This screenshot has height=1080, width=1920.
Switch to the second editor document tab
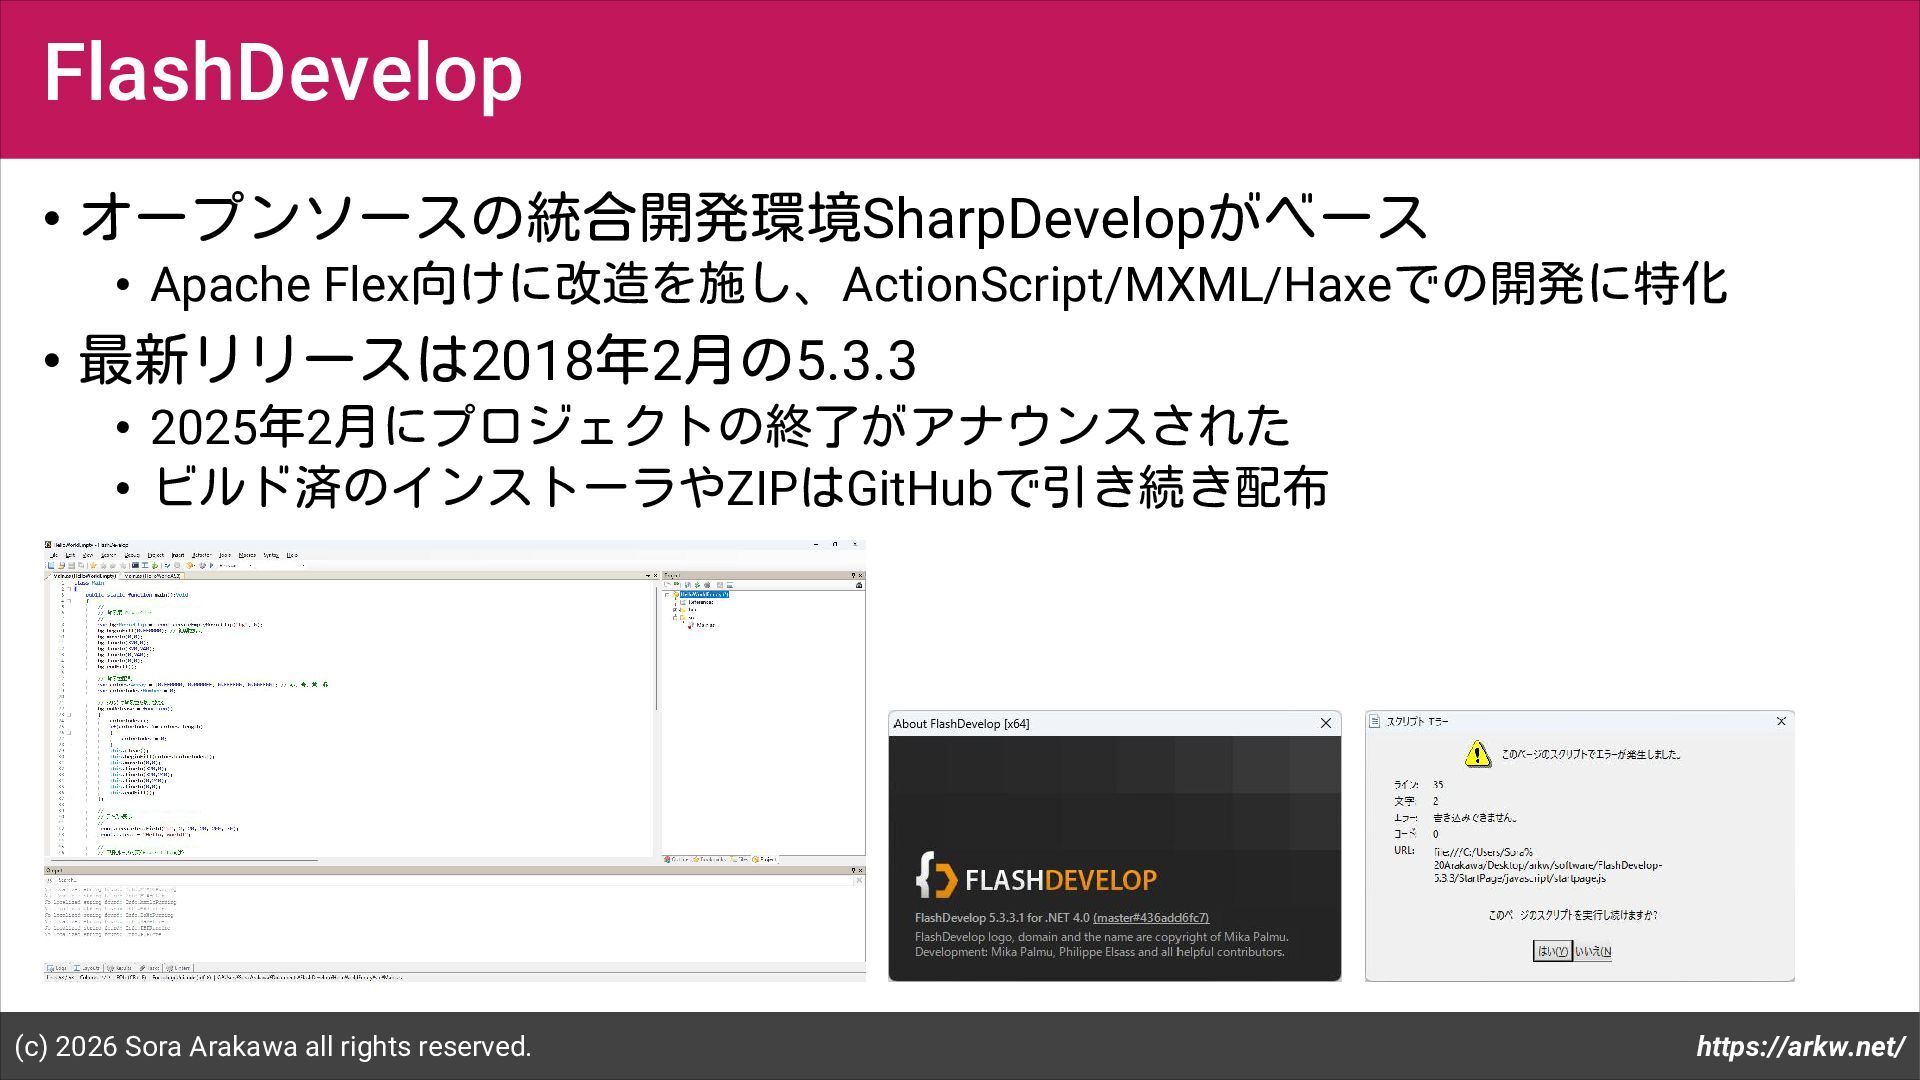(x=152, y=576)
